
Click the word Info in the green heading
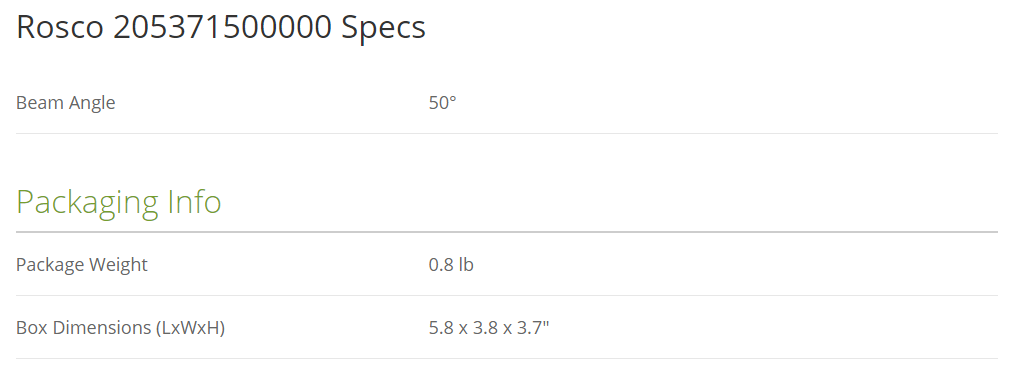pos(194,201)
